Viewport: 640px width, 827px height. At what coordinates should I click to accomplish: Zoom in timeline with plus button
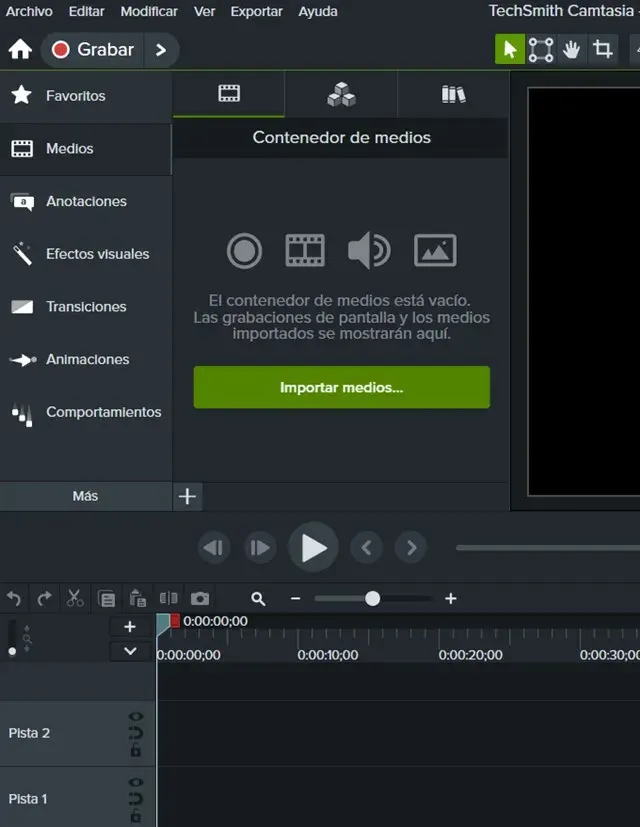coord(451,599)
